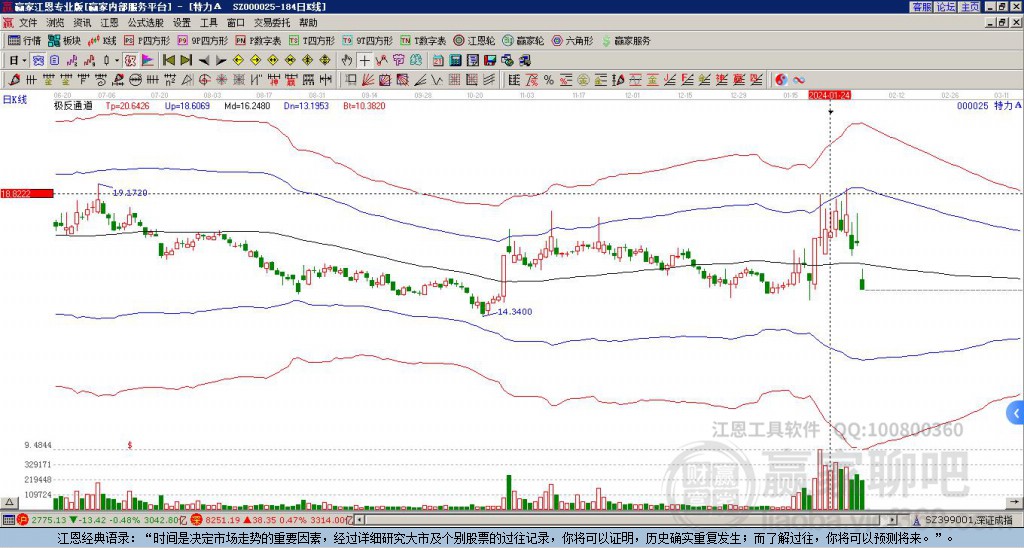
Task: Click the Dn=13.1953 indicator value
Action: click(306, 105)
